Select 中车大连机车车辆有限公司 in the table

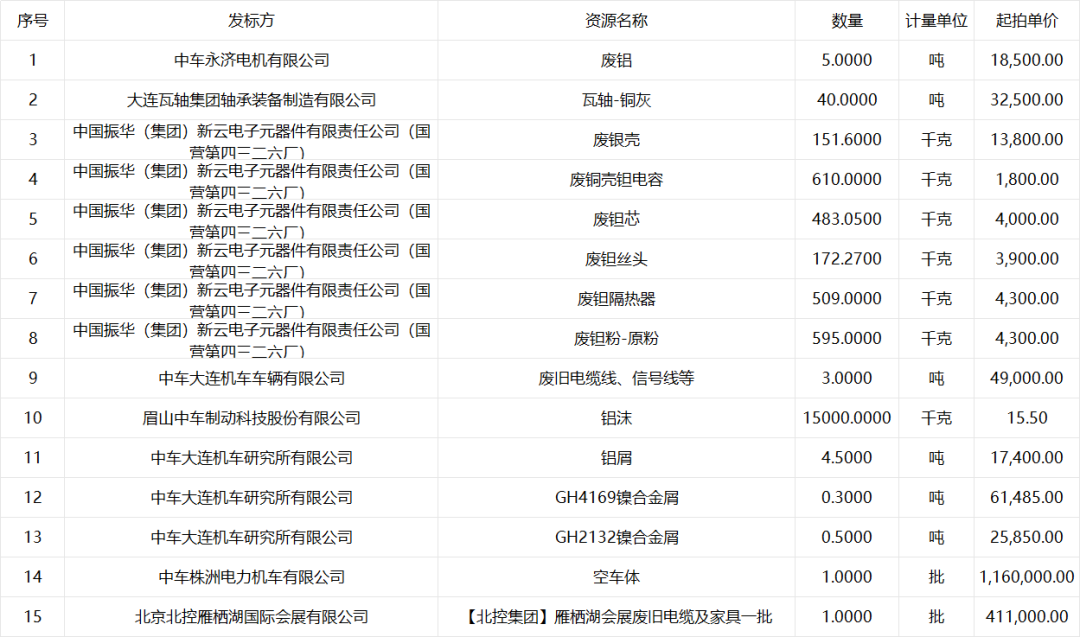tap(251, 379)
